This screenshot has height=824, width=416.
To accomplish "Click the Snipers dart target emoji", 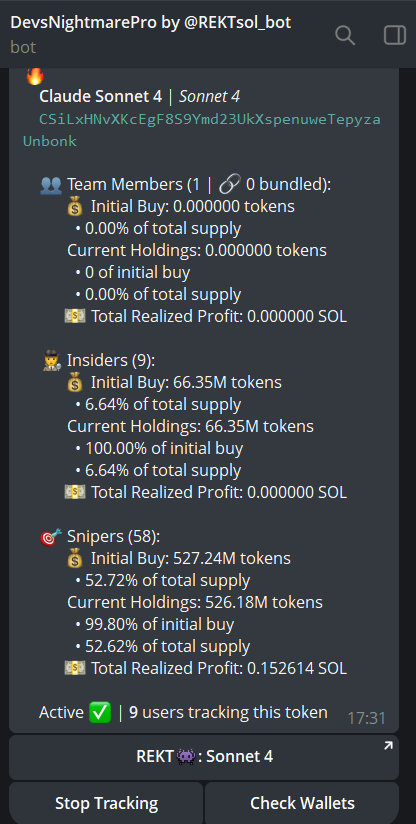I will tap(51, 537).
